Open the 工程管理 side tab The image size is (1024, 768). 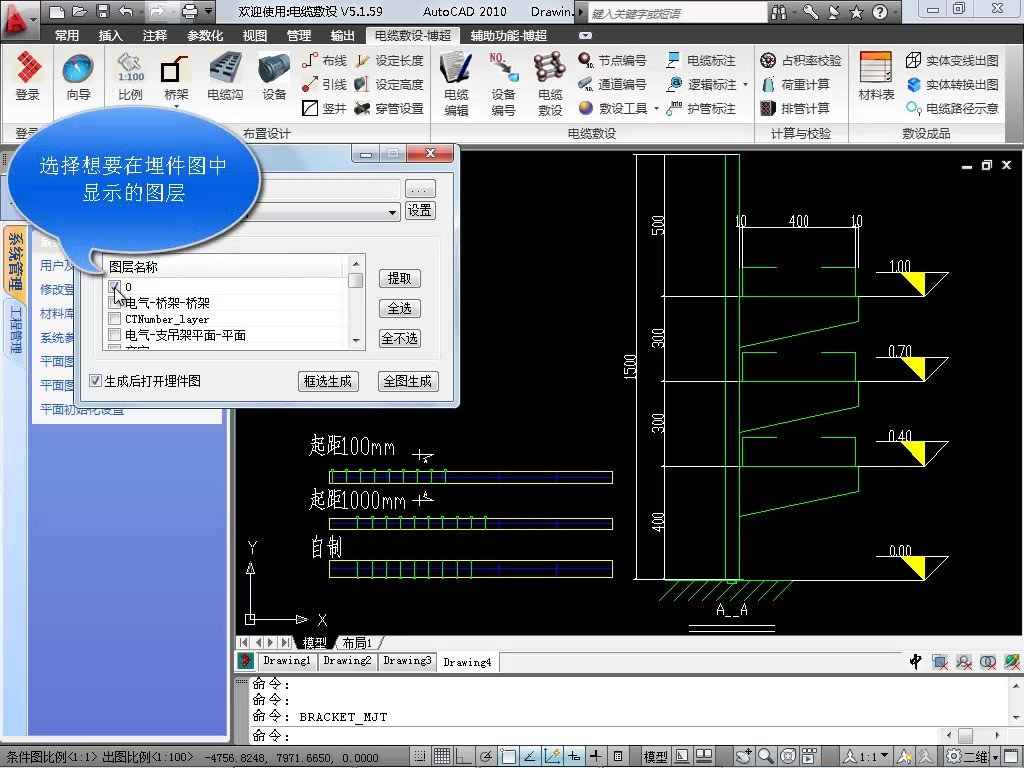pyautogui.click(x=16, y=329)
